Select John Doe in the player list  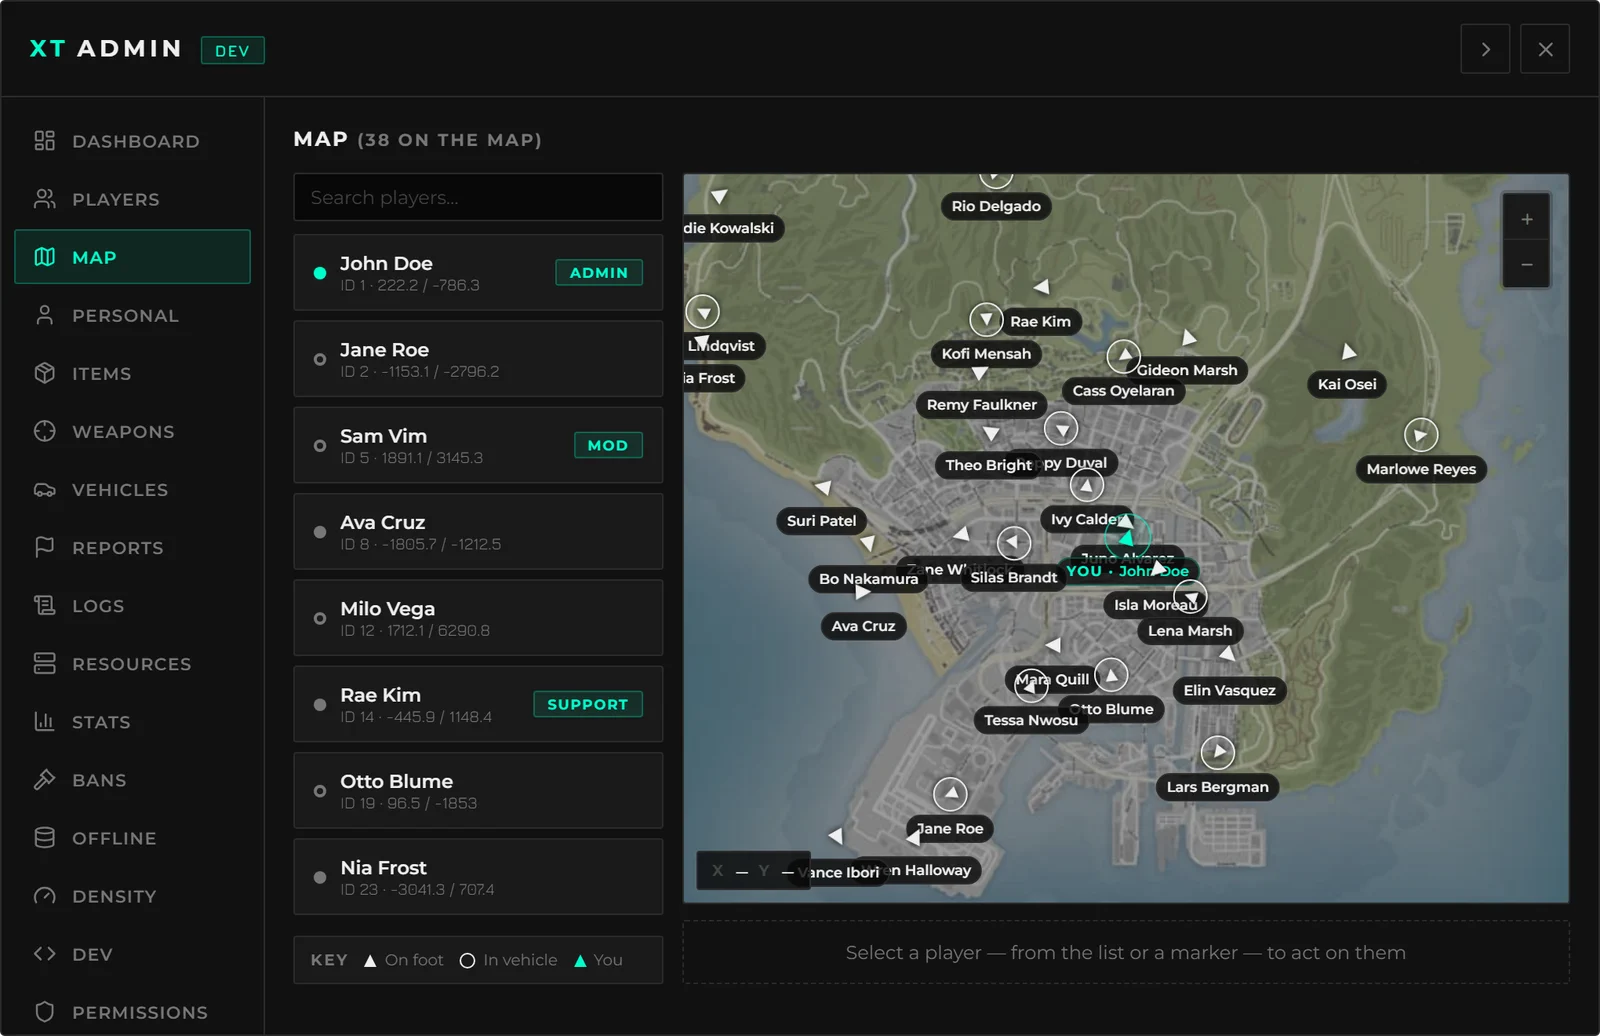(478, 273)
